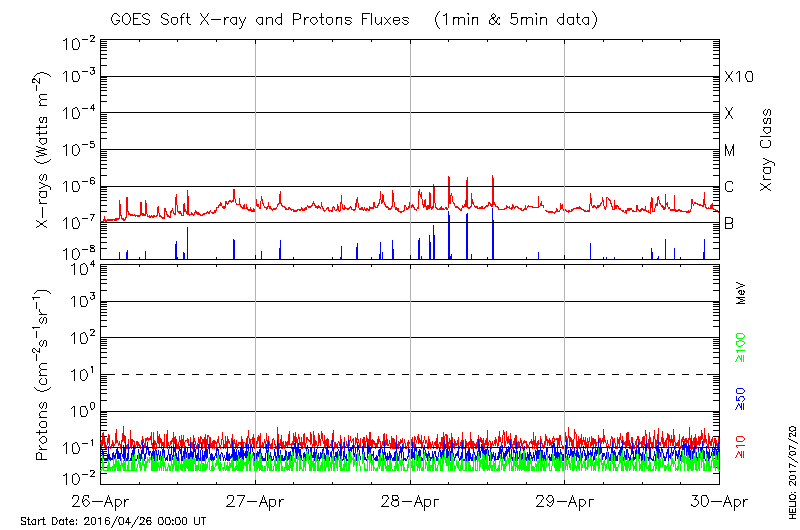
Task: Pick the 29-Apr date tick label
Action: click(565, 502)
